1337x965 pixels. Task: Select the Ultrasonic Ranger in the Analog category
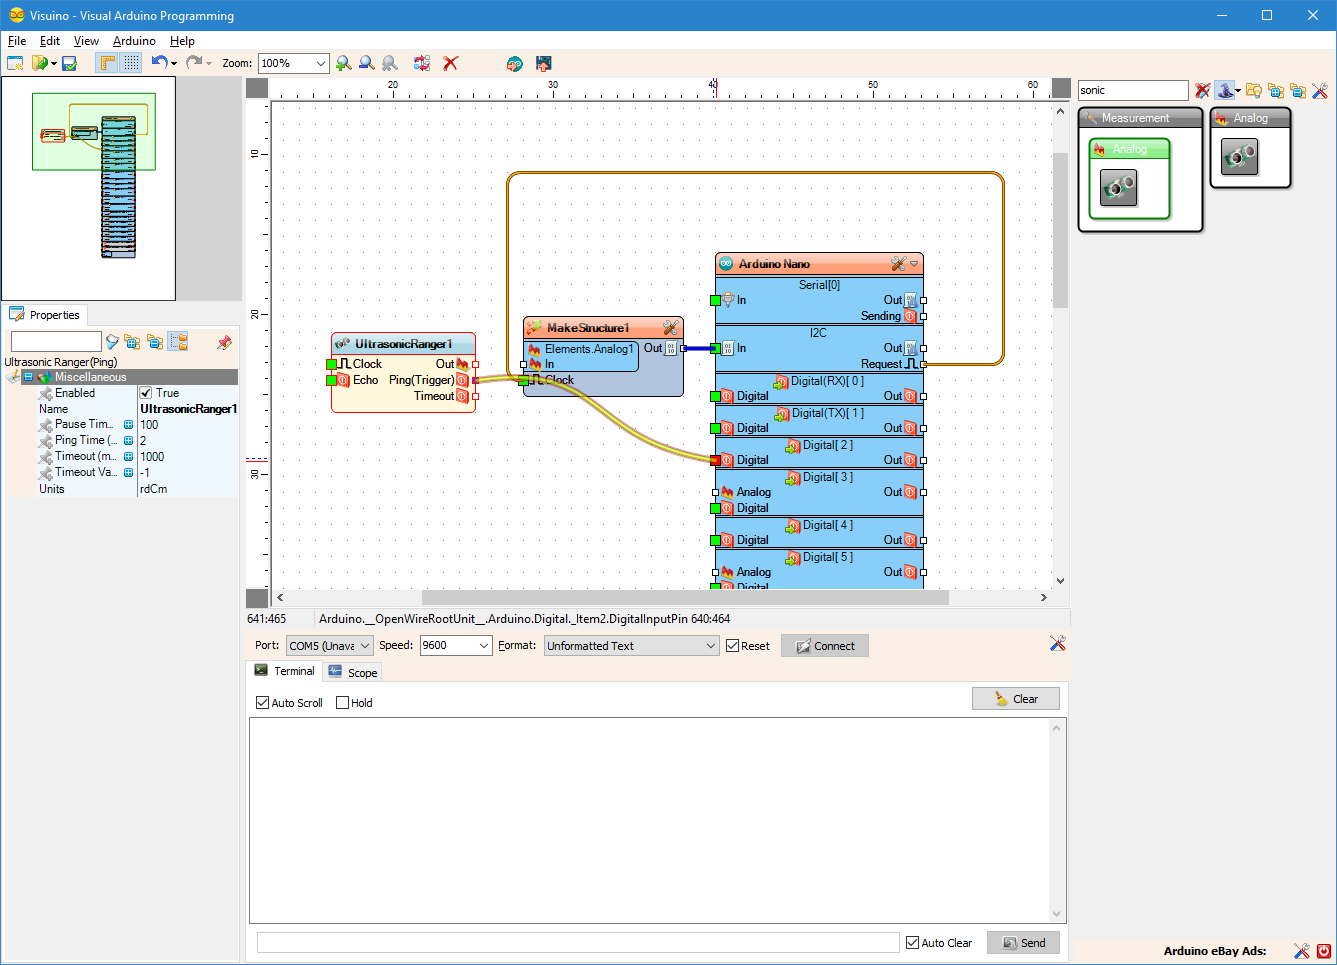(1240, 156)
